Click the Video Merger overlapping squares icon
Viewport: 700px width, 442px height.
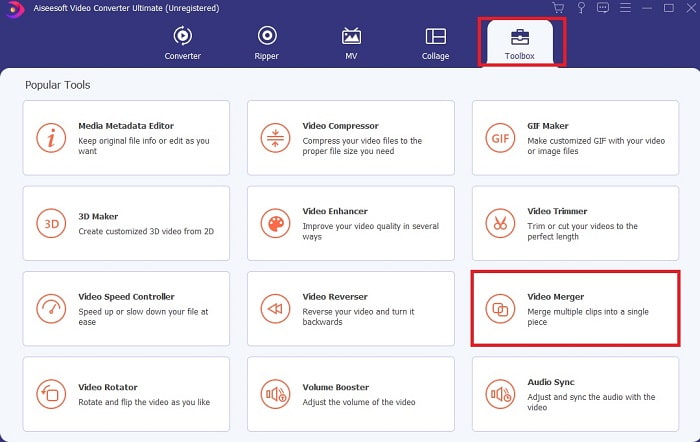[x=500, y=309]
